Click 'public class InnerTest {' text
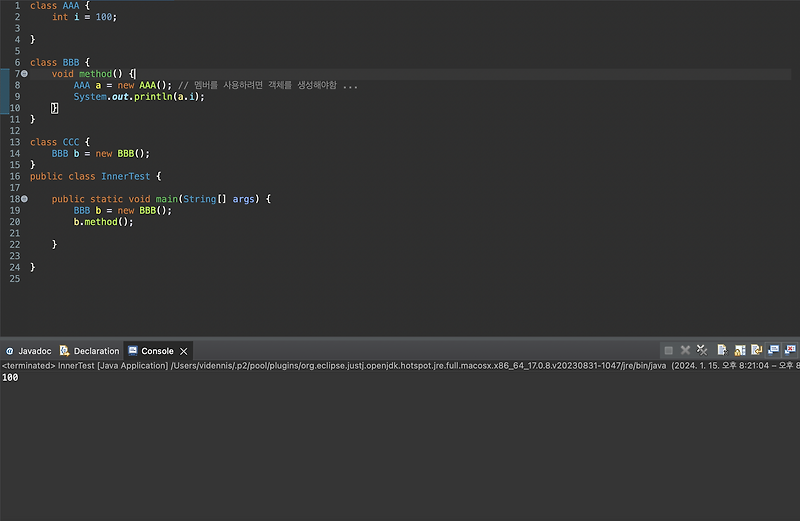Image resolution: width=800 pixels, height=521 pixels. pyautogui.click(x=95, y=177)
